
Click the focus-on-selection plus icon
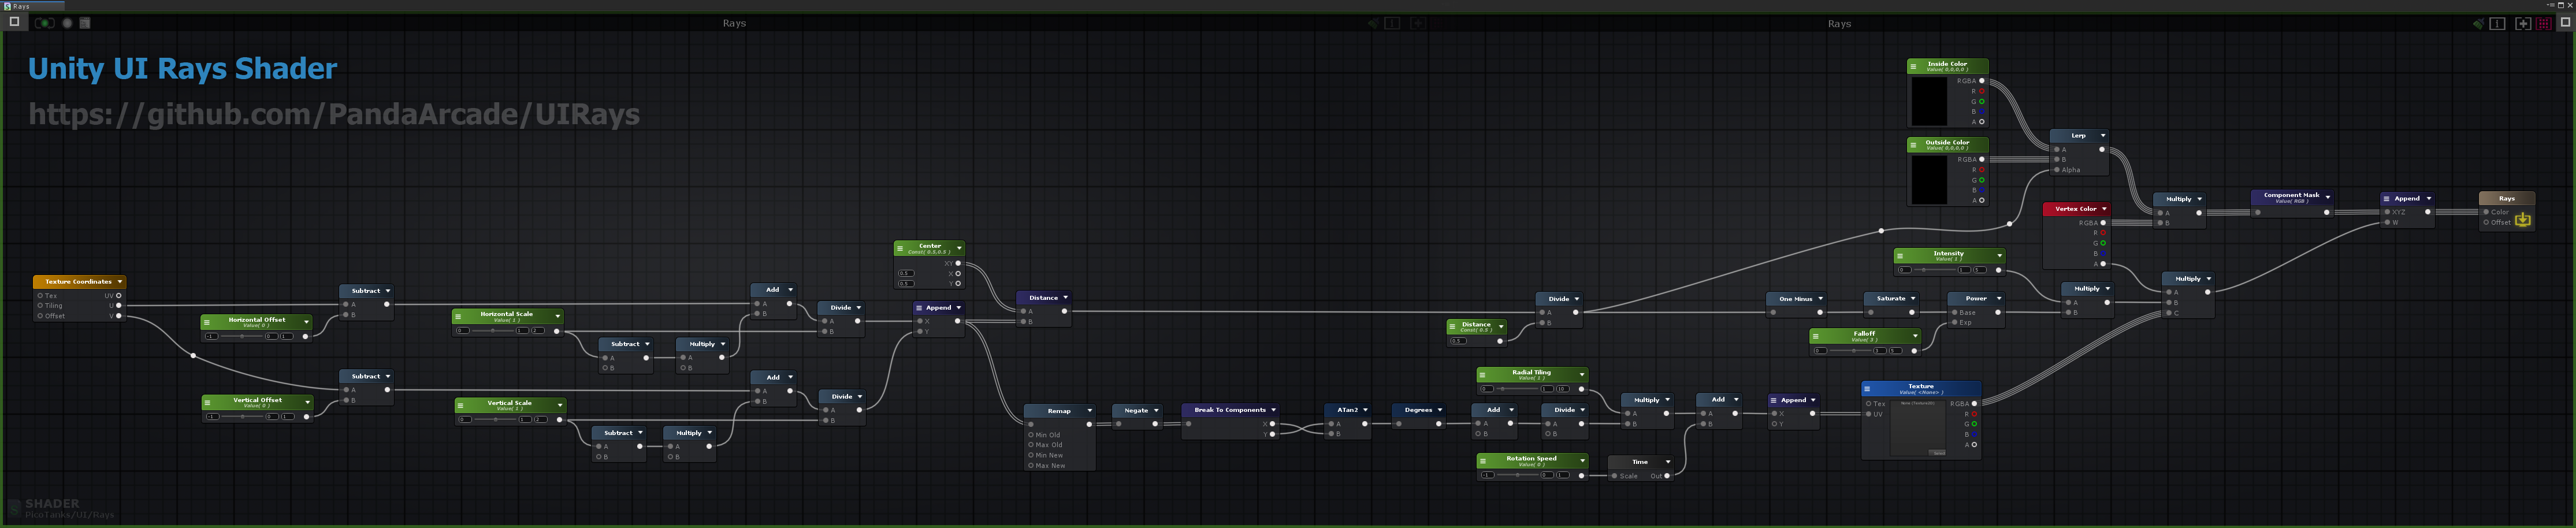(2523, 23)
